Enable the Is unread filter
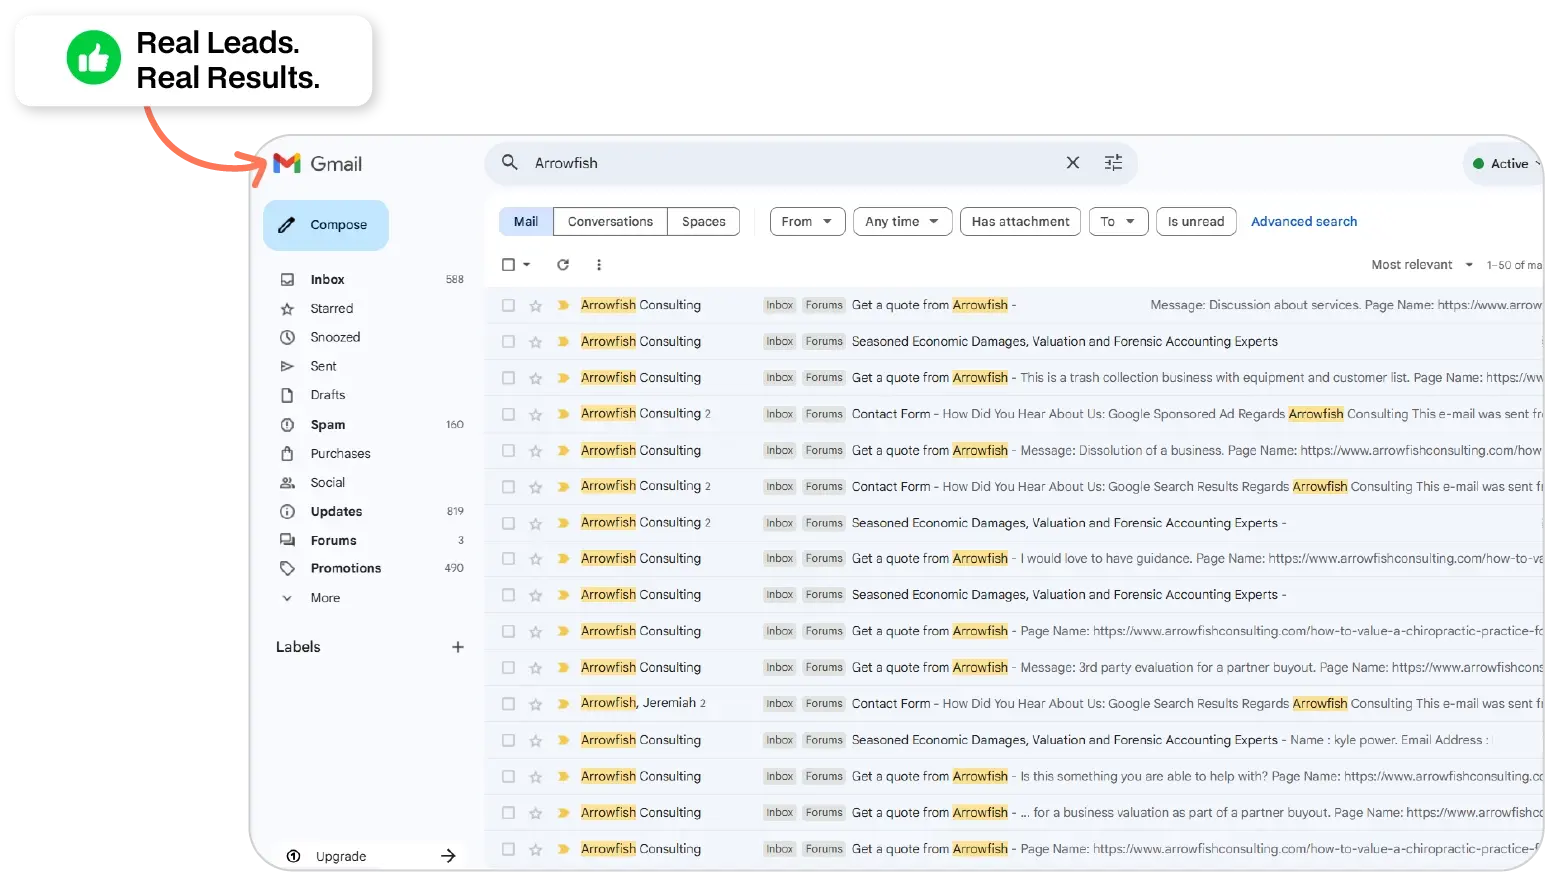 tap(1196, 221)
